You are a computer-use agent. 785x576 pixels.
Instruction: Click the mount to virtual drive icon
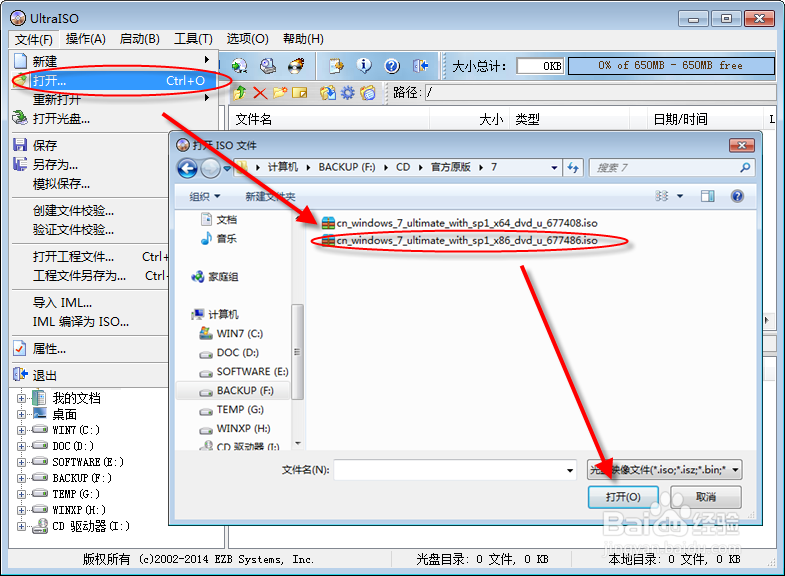point(268,66)
